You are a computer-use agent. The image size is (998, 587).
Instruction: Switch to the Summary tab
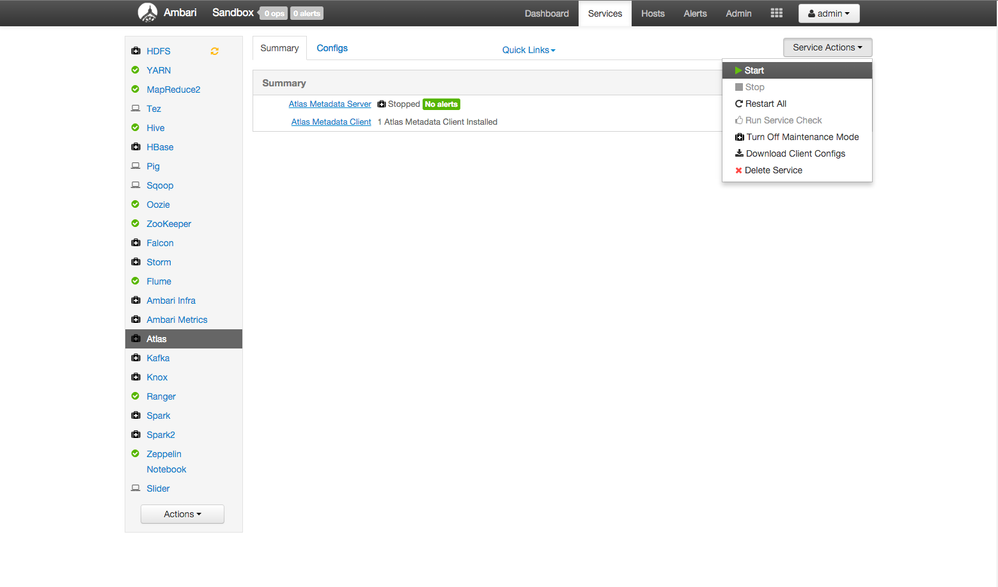click(x=279, y=48)
